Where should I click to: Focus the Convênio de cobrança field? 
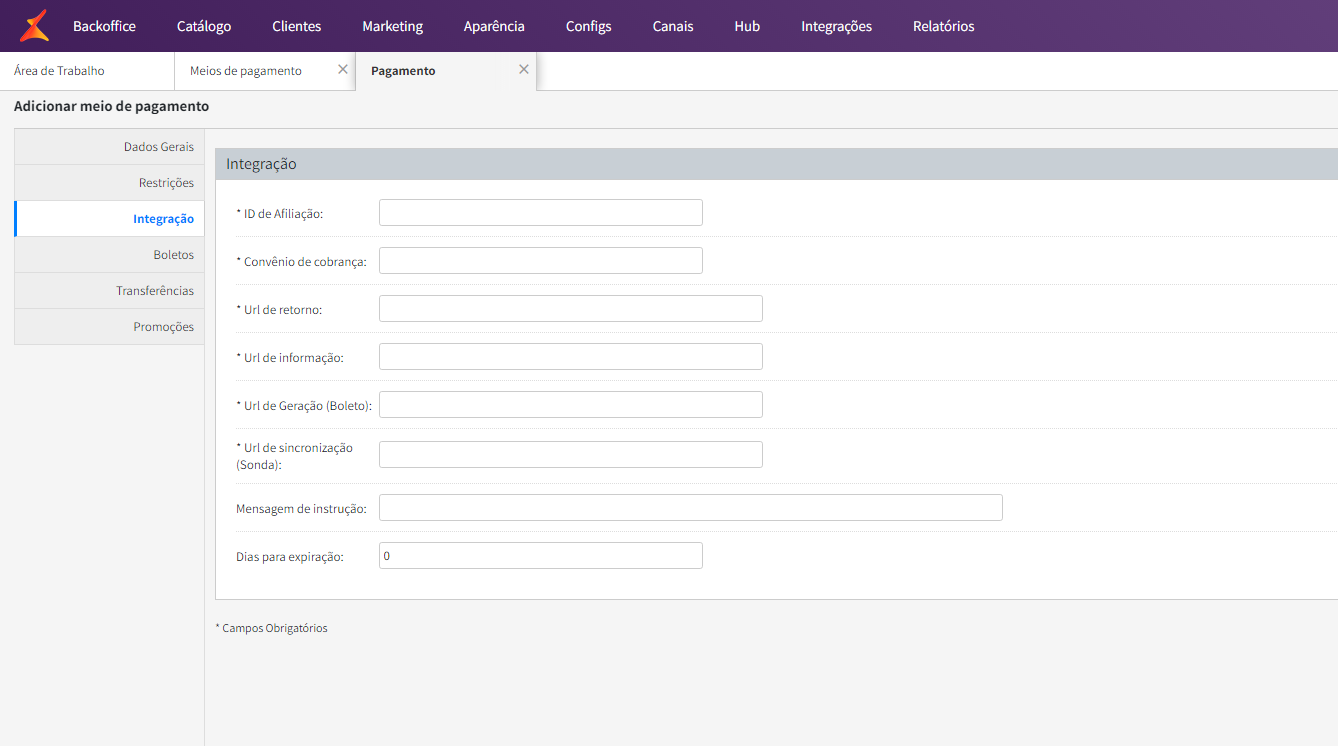click(x=541, y=261)
